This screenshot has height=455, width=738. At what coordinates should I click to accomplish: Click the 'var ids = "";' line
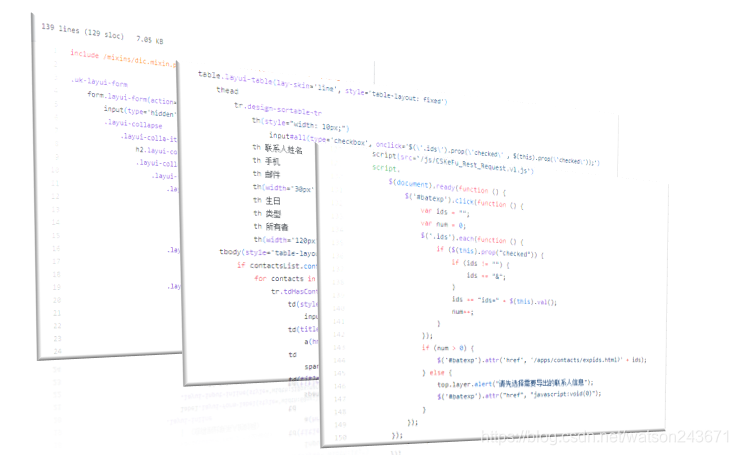(445, 212)
